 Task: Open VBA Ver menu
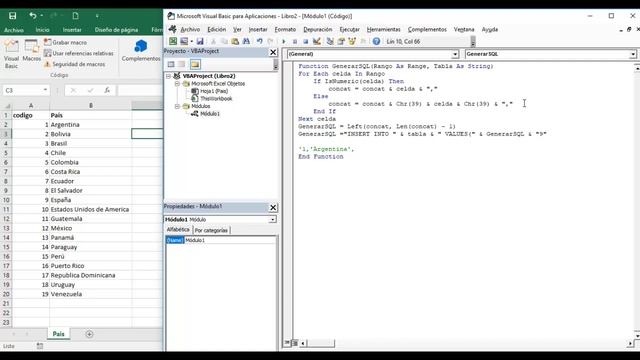tap(237, 29)
